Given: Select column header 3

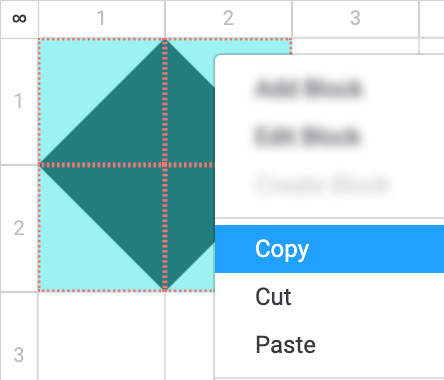Looking at the screenshot, I should 355,19.
